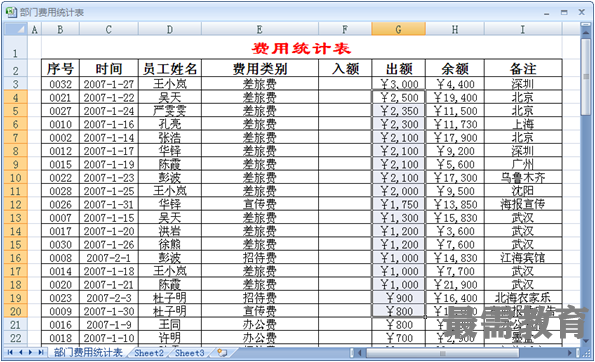Select row 2 header
Screen dimensions: 595x362
coord(15,68)
